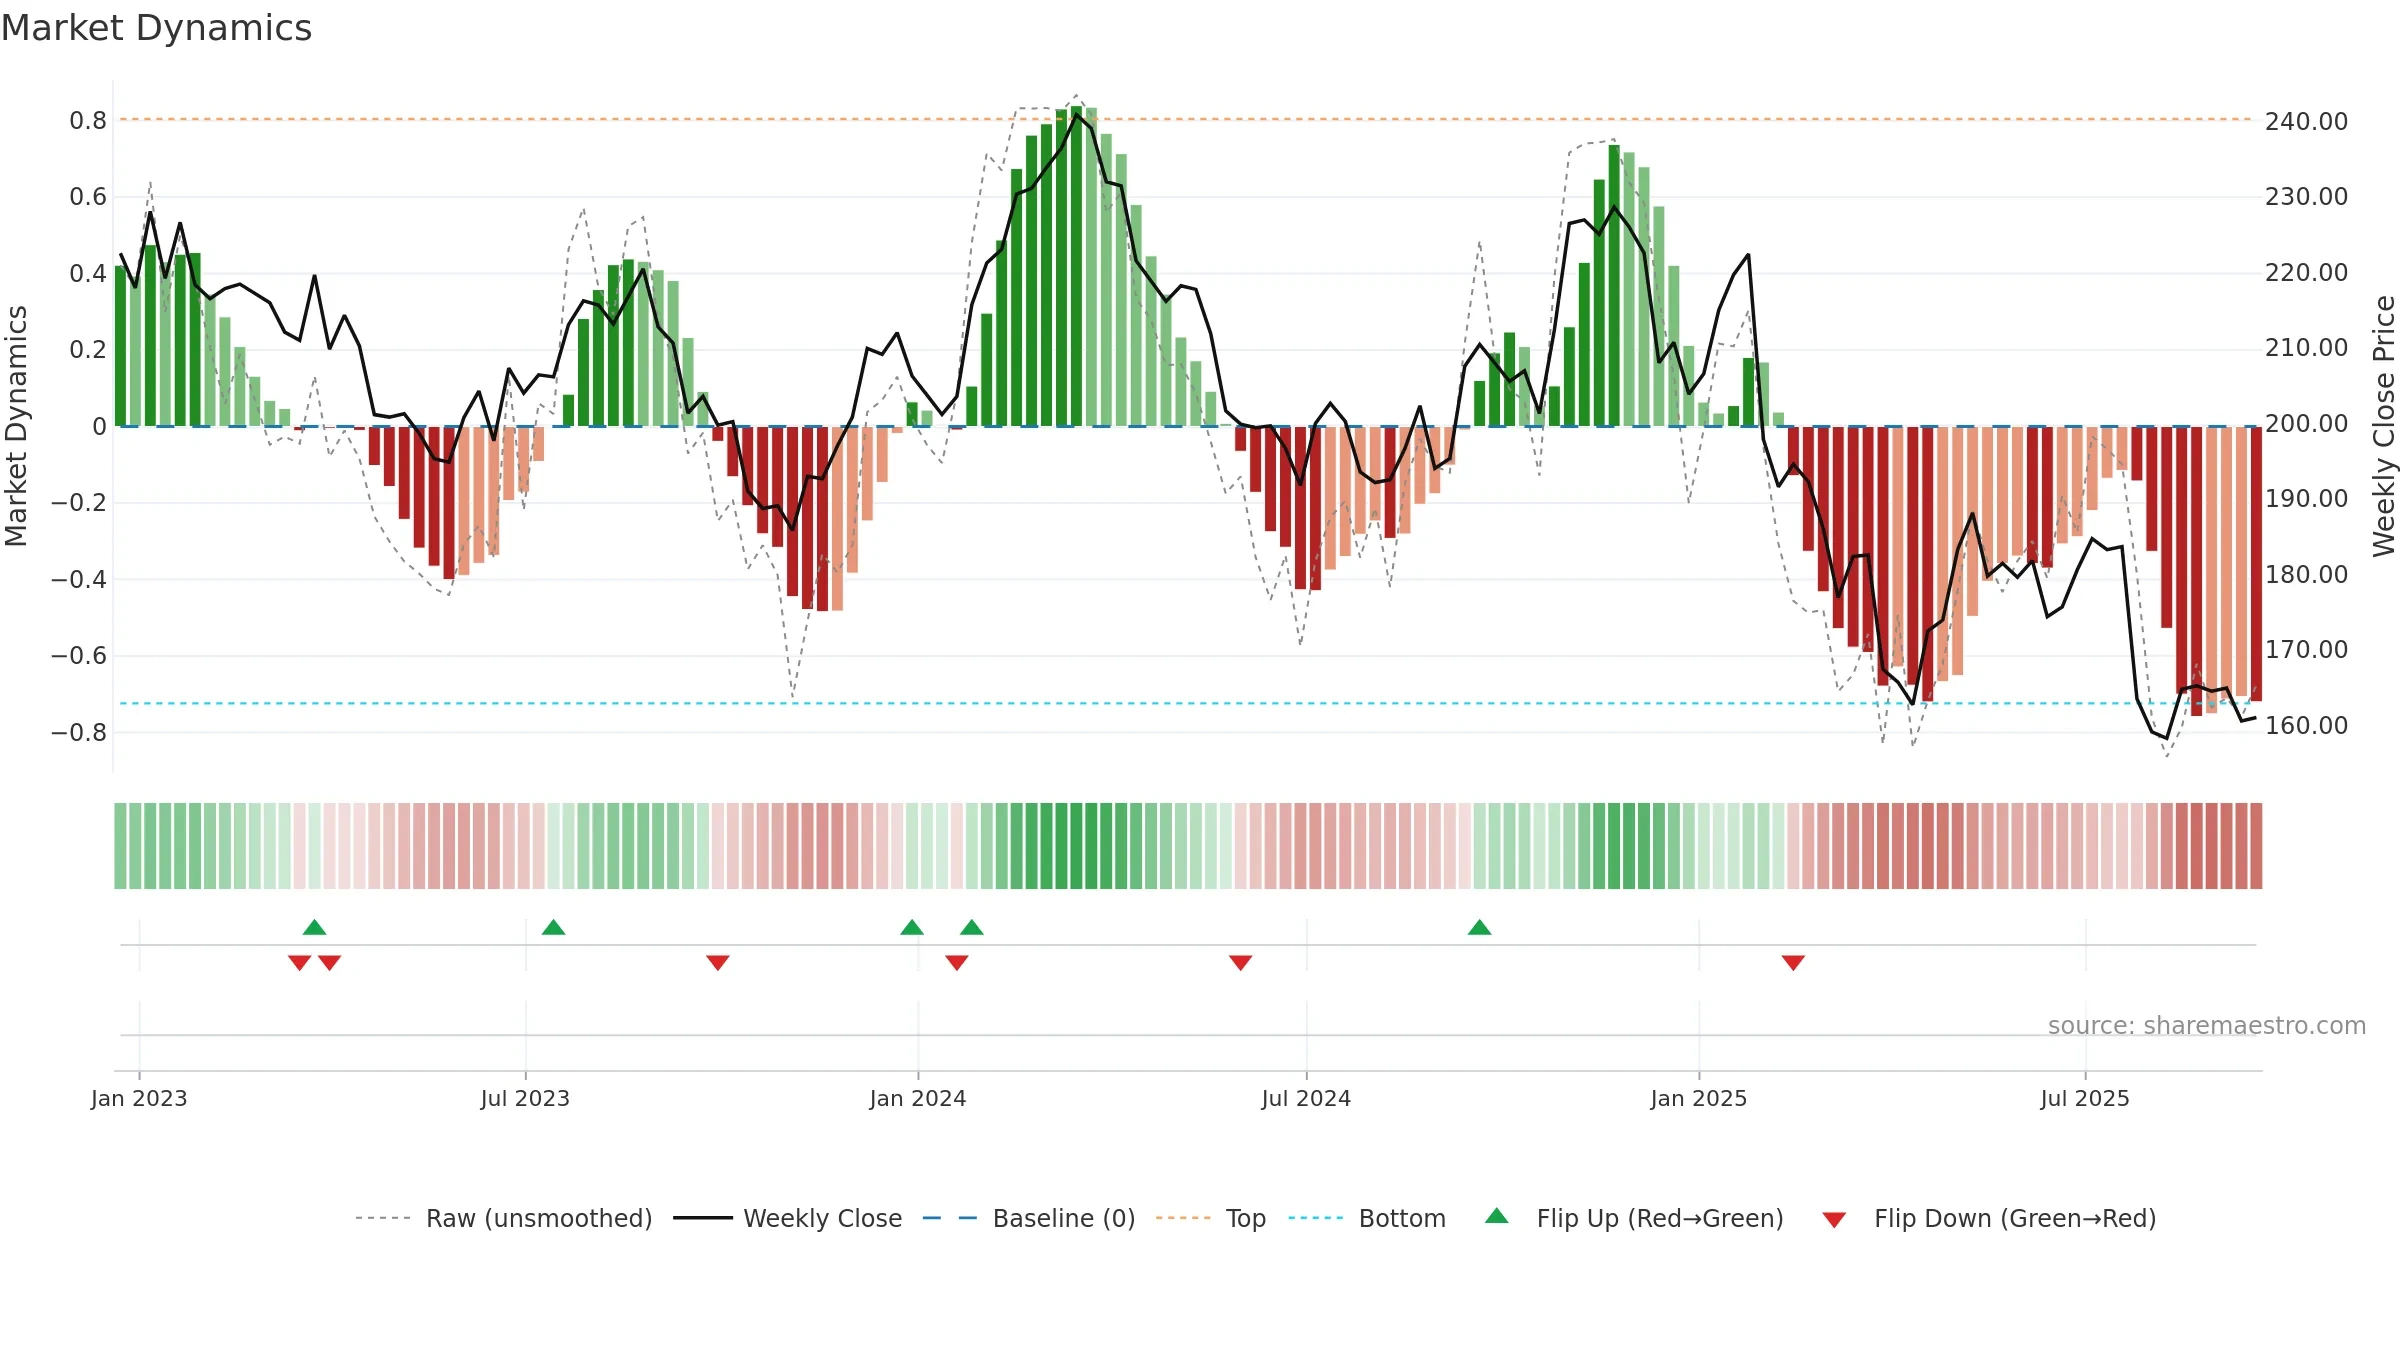Click the 0.8 left axis value
This screenshot has width=2400, height=1350.
click(x=88, y=121)
